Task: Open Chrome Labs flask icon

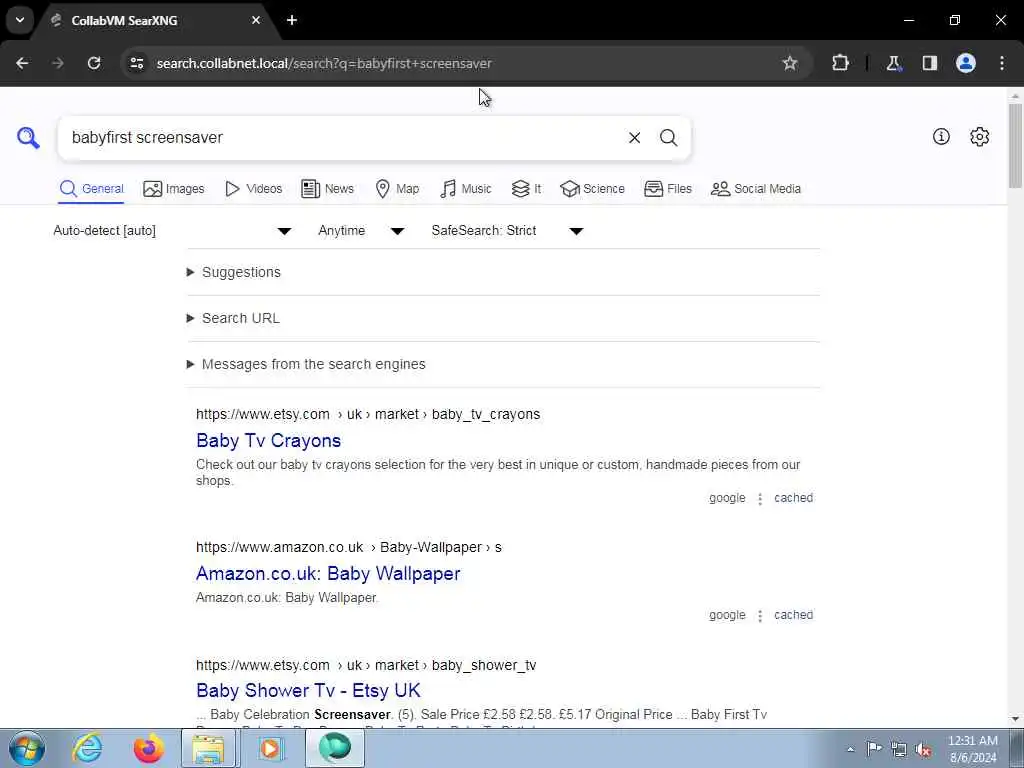Action: [893, 63]
